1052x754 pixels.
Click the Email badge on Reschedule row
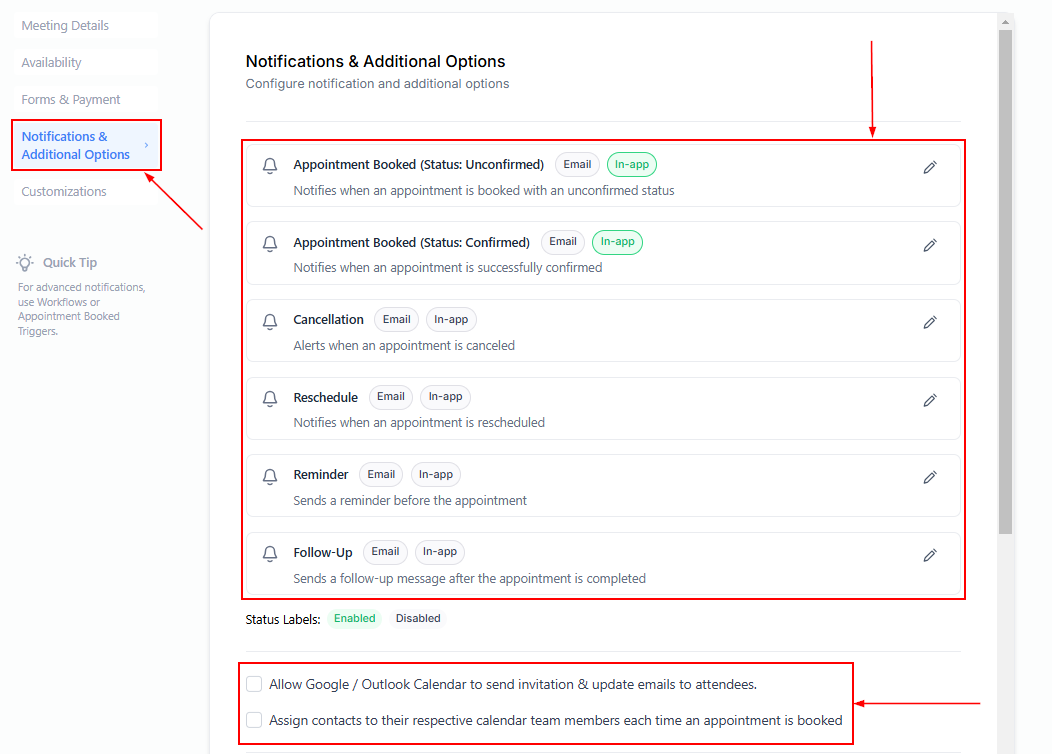point(390,397)
